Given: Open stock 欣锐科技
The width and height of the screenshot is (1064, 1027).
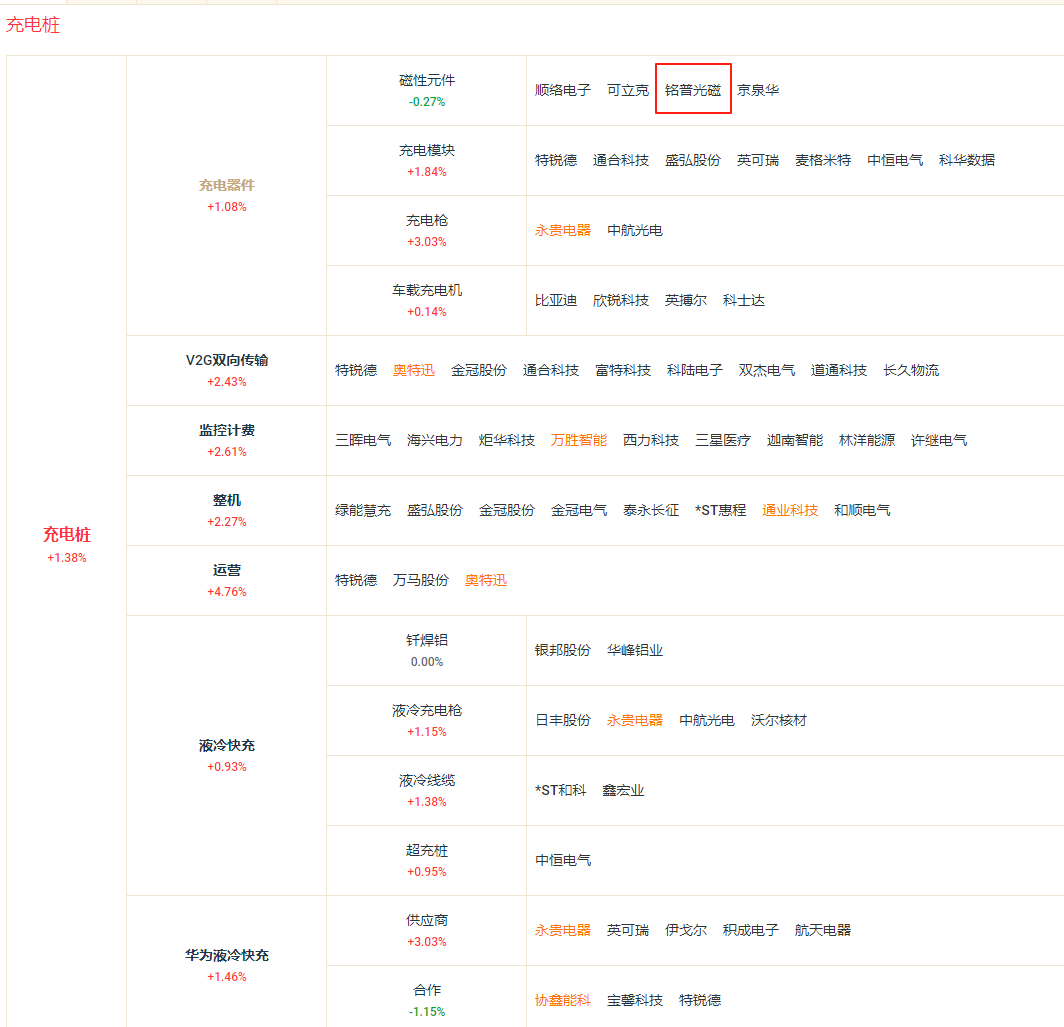Looking at the screenshot, I should [621, 300].
